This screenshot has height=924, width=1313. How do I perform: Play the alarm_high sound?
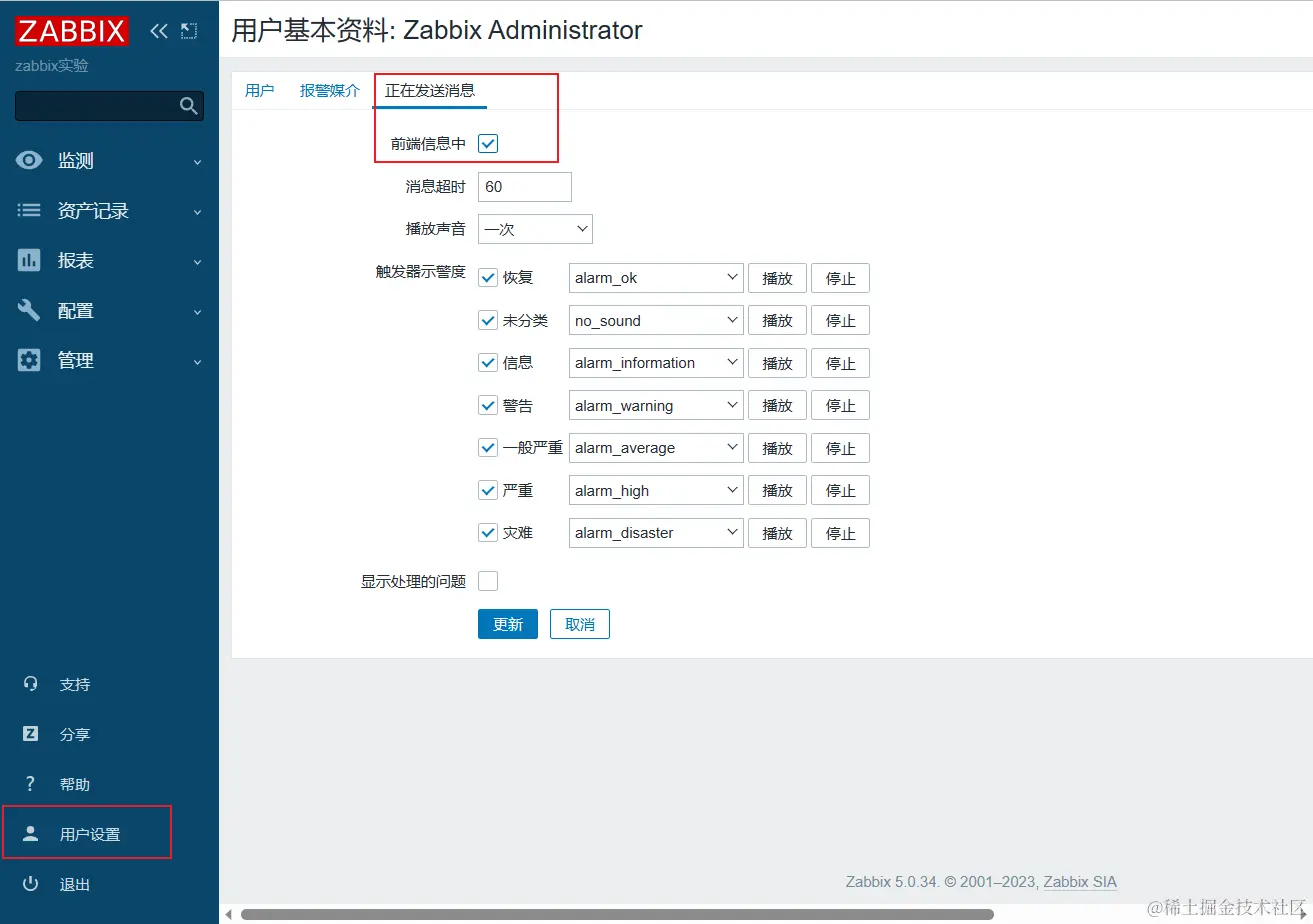click(x=777, y=491)
